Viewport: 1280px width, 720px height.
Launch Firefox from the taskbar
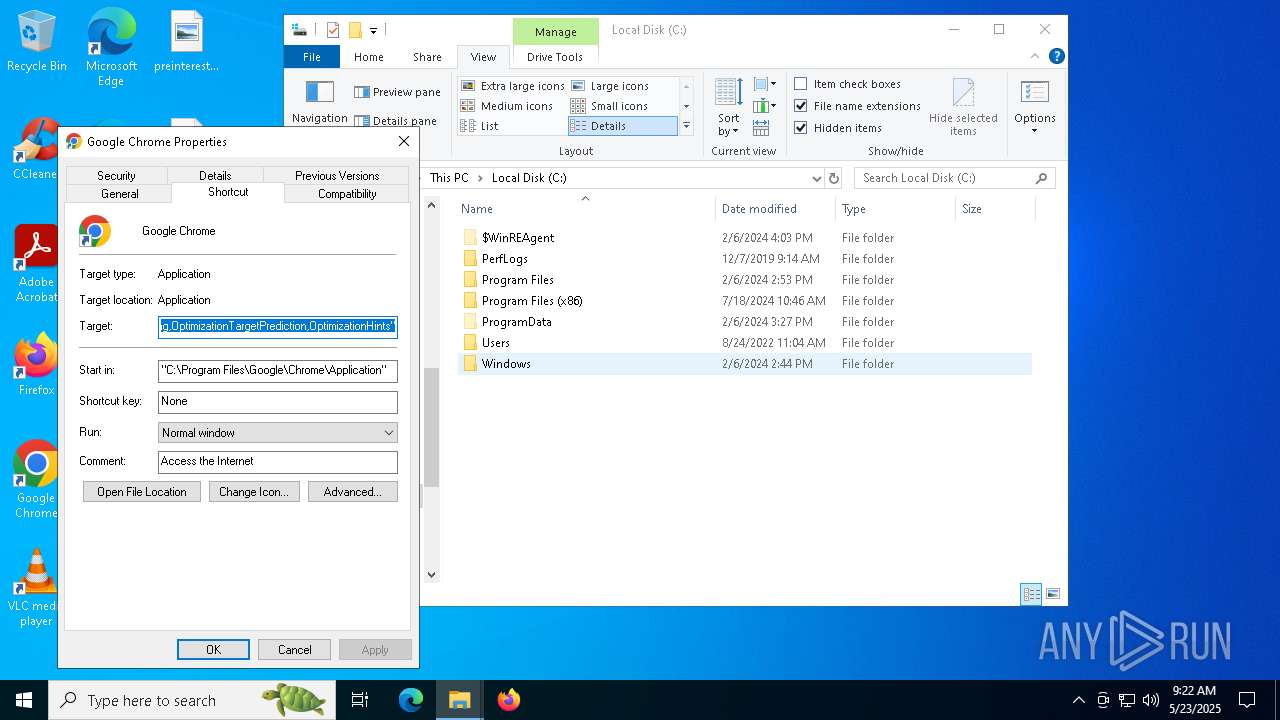pyautogui.click(x=509, y=700)
